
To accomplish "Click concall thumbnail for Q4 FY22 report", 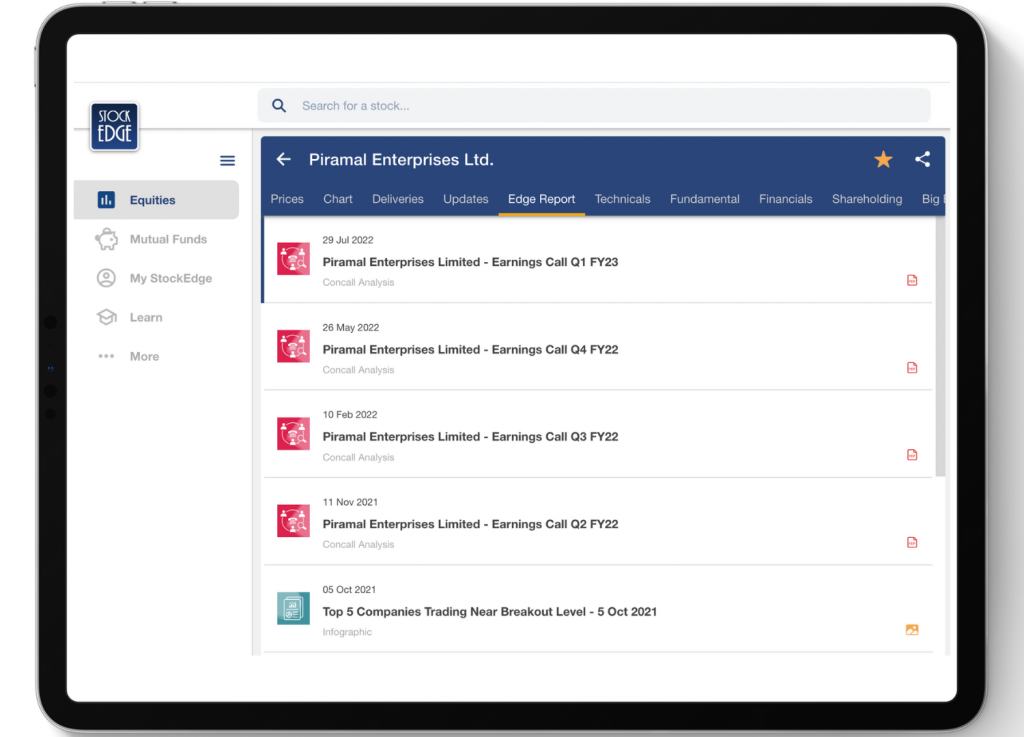I will 293,347.
